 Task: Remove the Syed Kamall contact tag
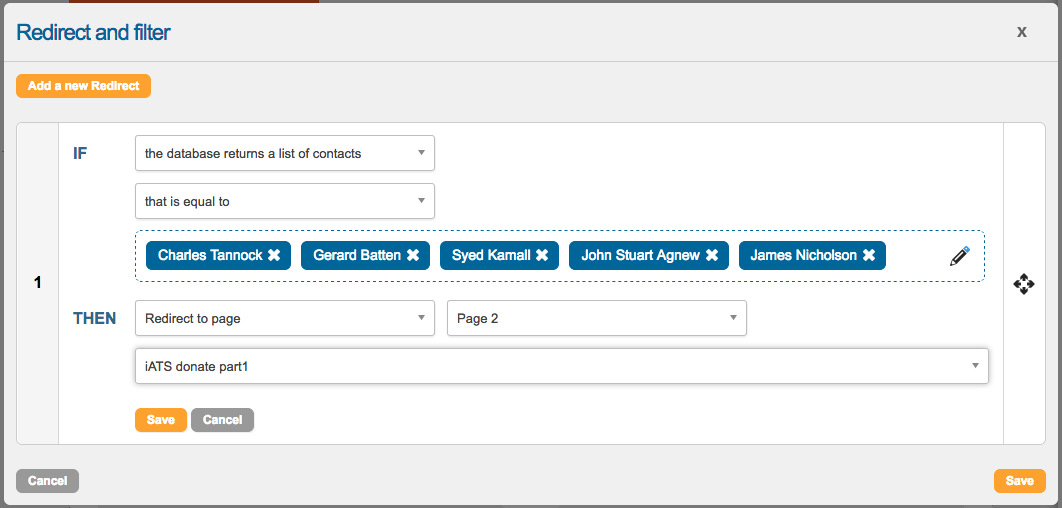[x=542, y=255]
